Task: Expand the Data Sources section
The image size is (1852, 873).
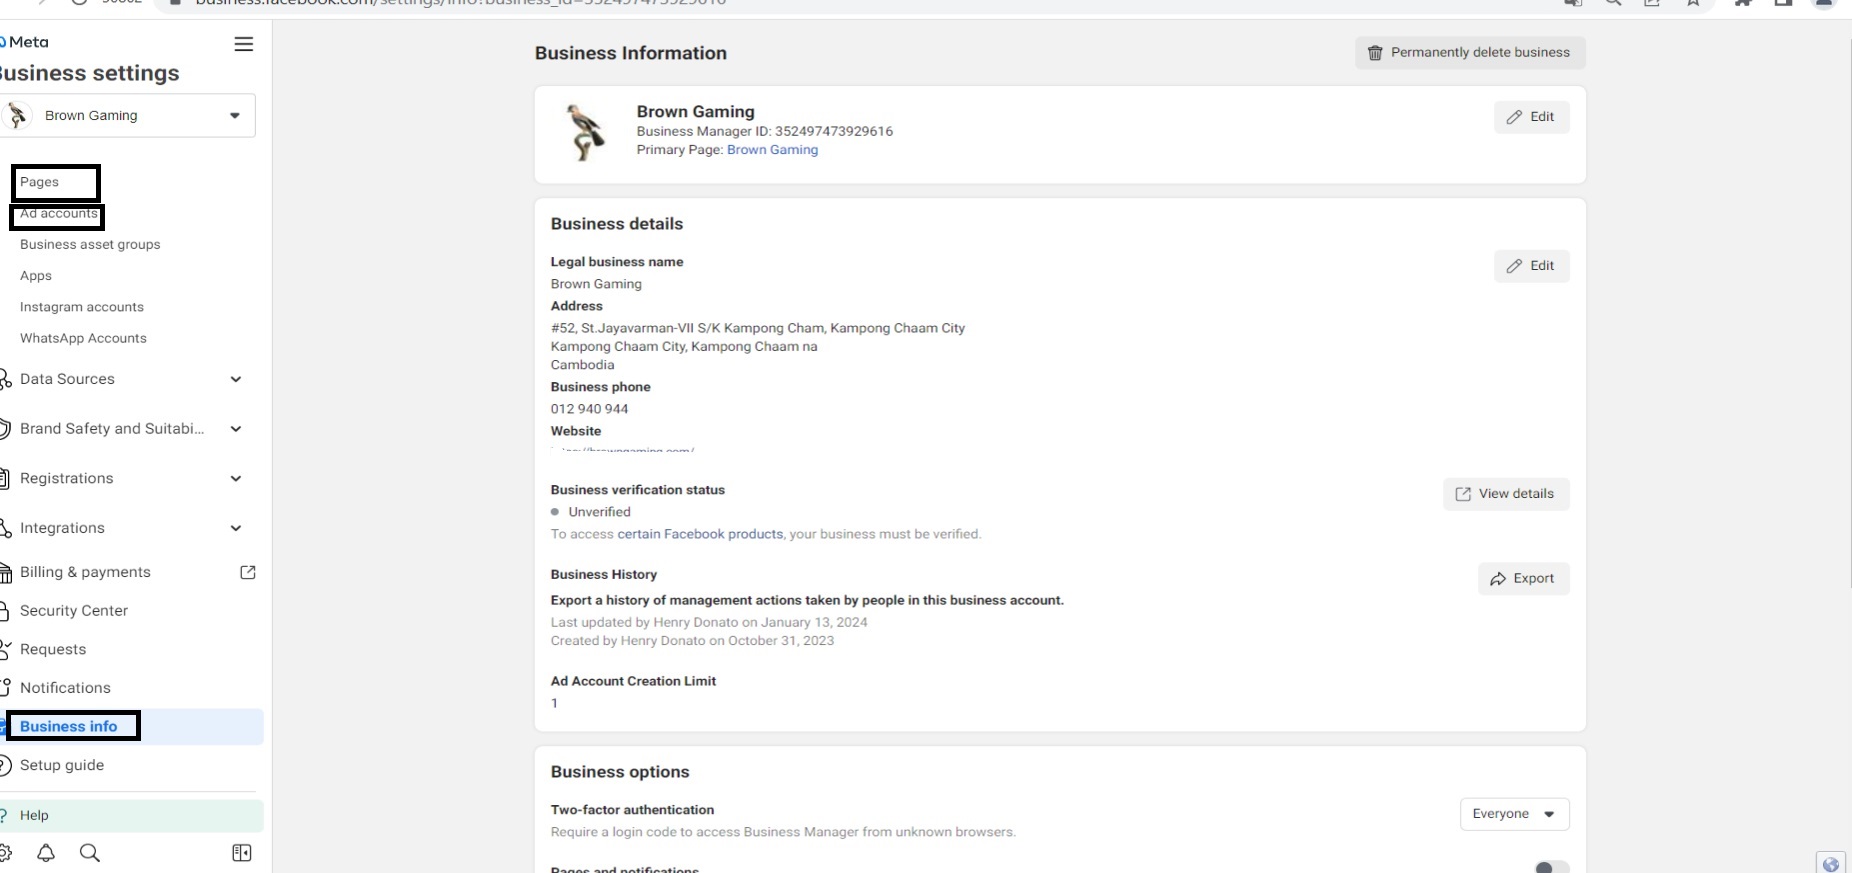Action: (236, 379)
